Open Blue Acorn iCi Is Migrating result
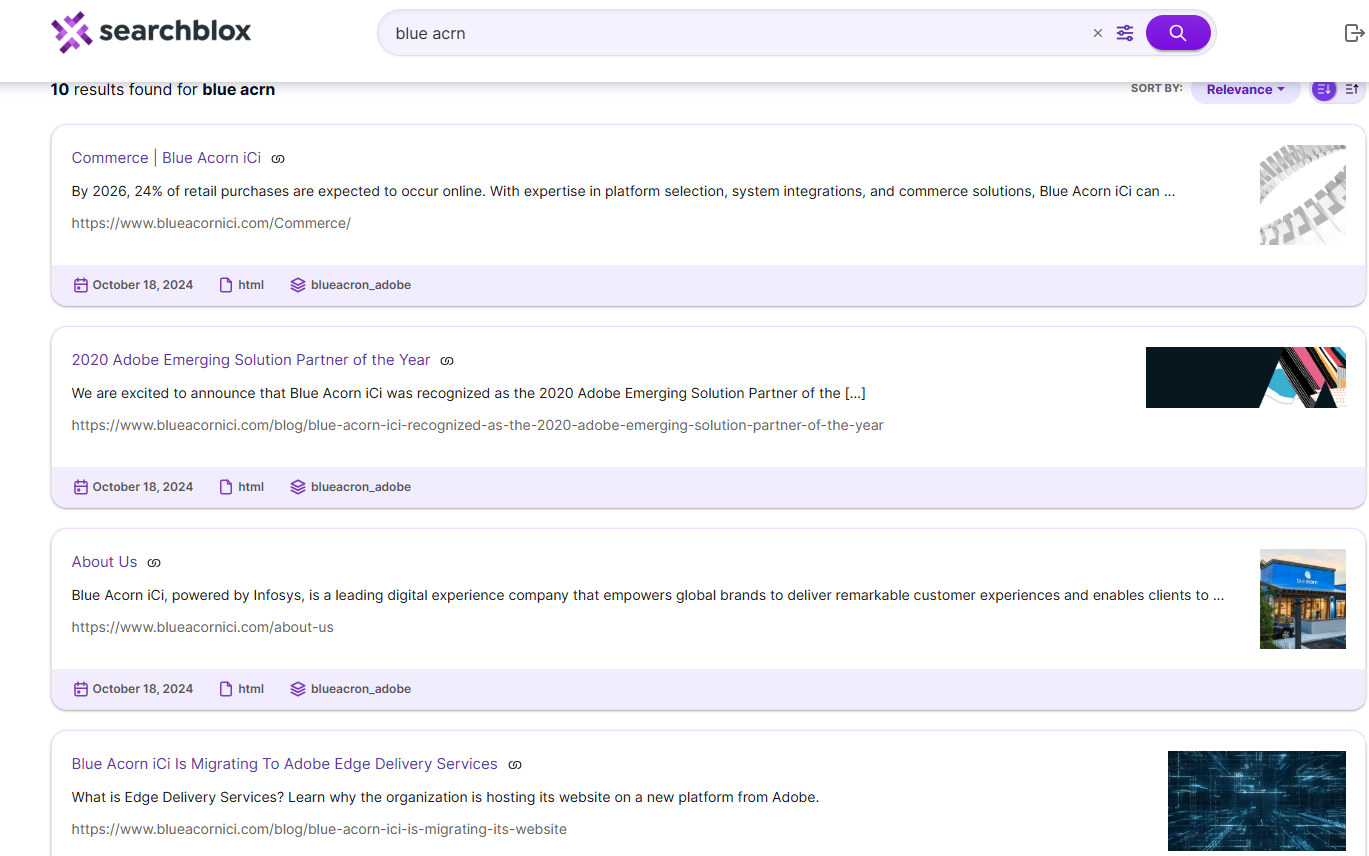This screenshot has width=1369, height=856. coord(284,764)
